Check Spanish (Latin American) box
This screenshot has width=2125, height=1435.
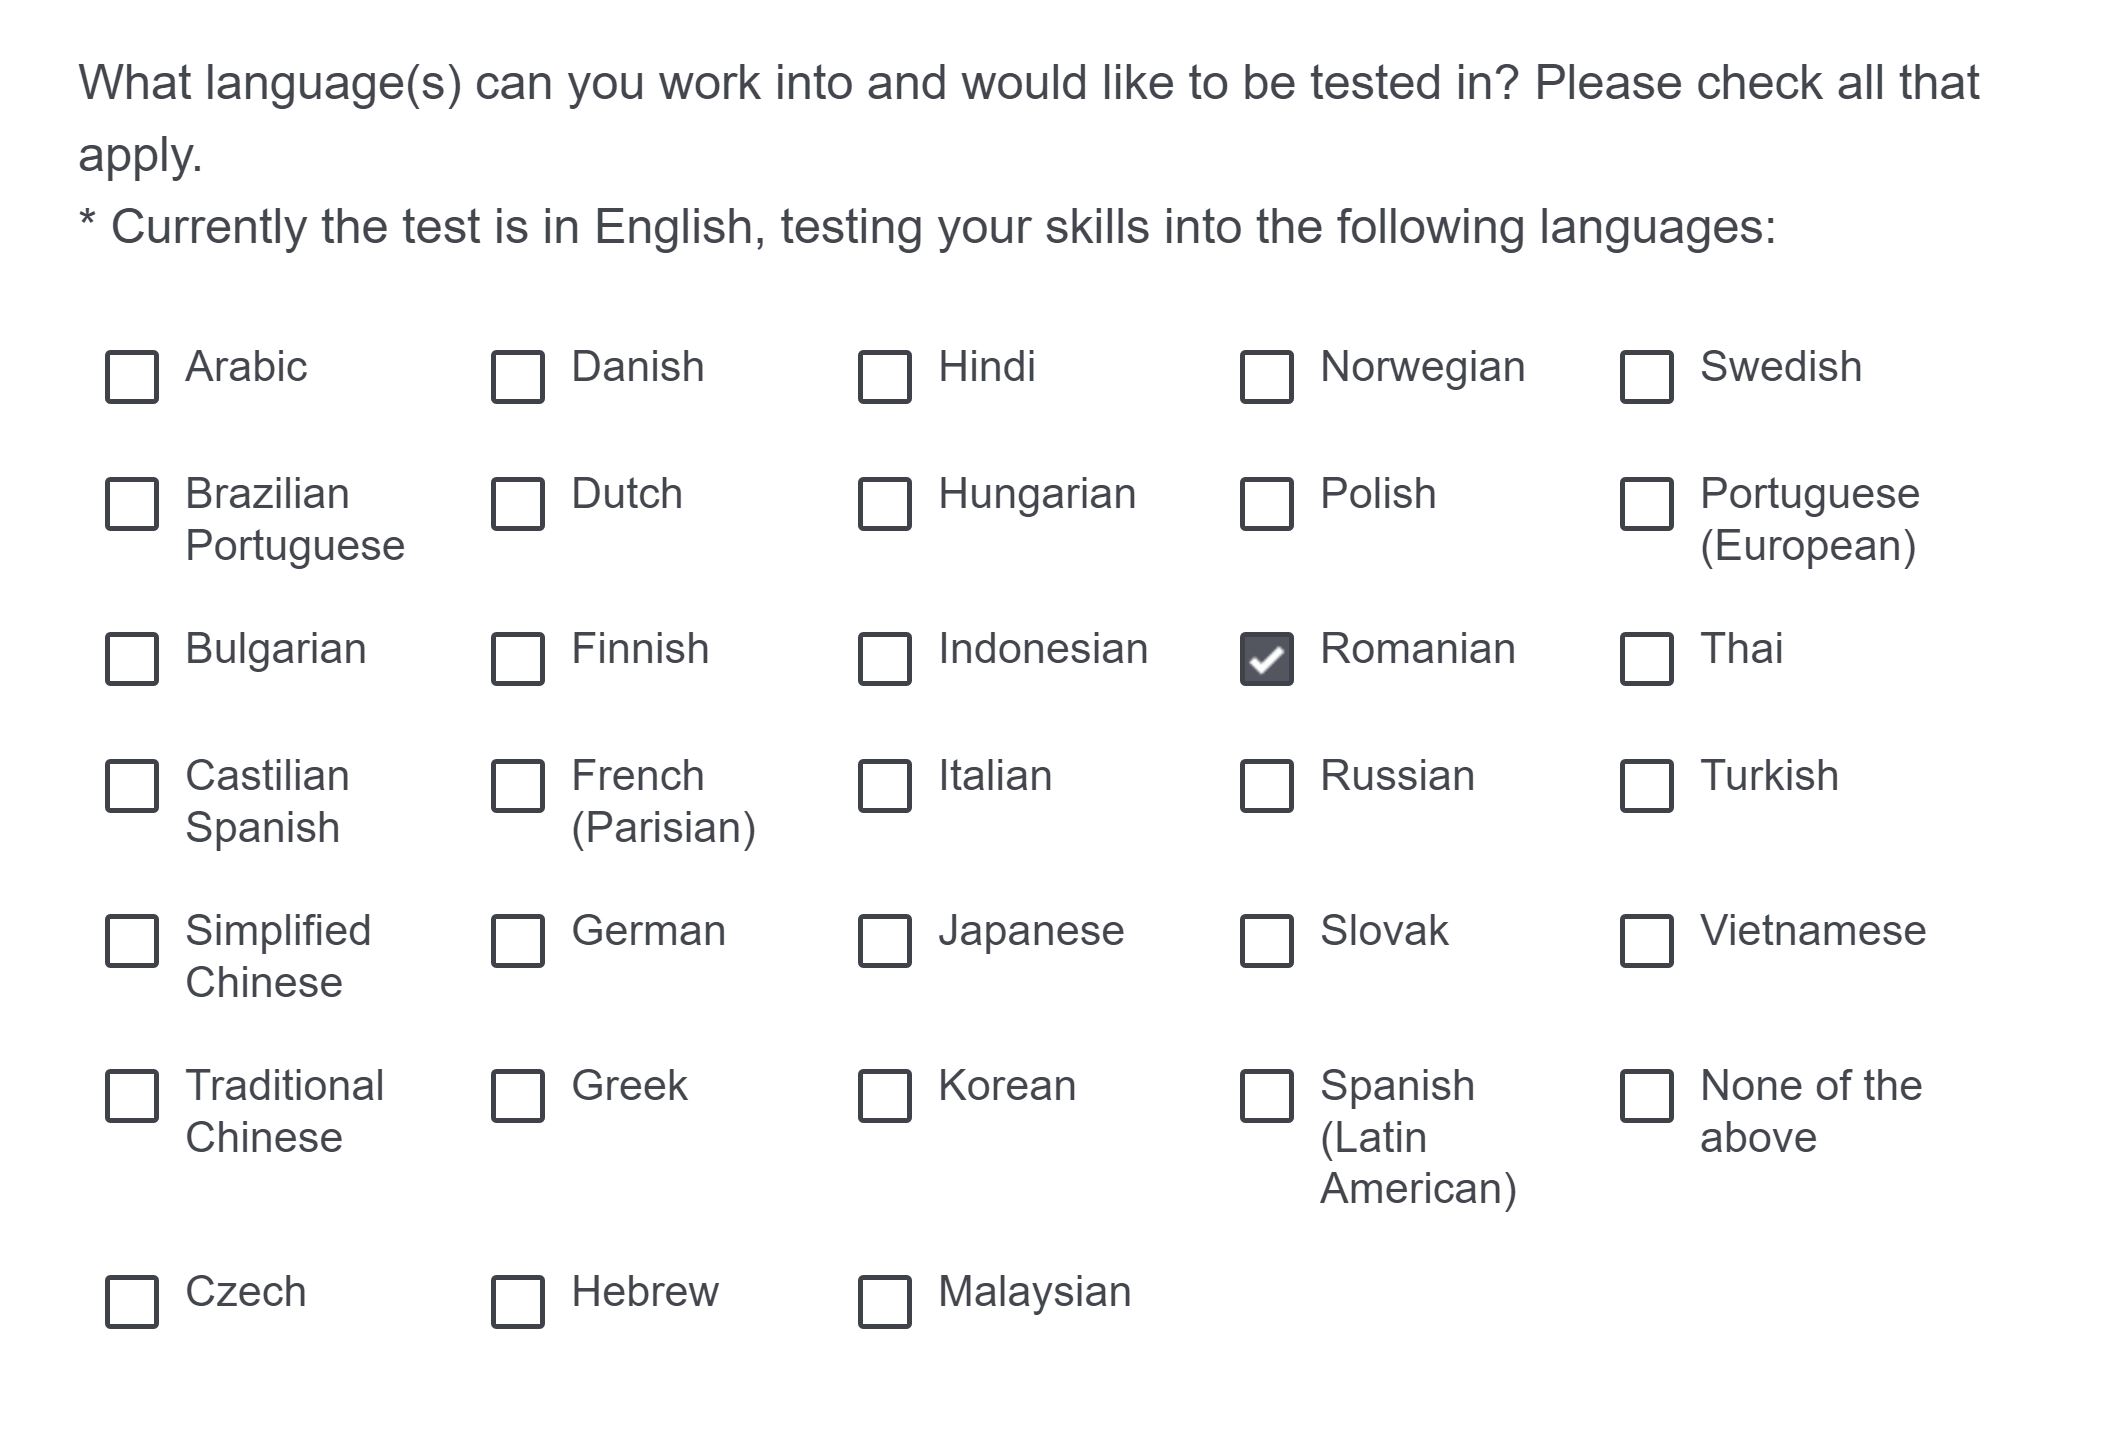(x=1266, y=1096)
